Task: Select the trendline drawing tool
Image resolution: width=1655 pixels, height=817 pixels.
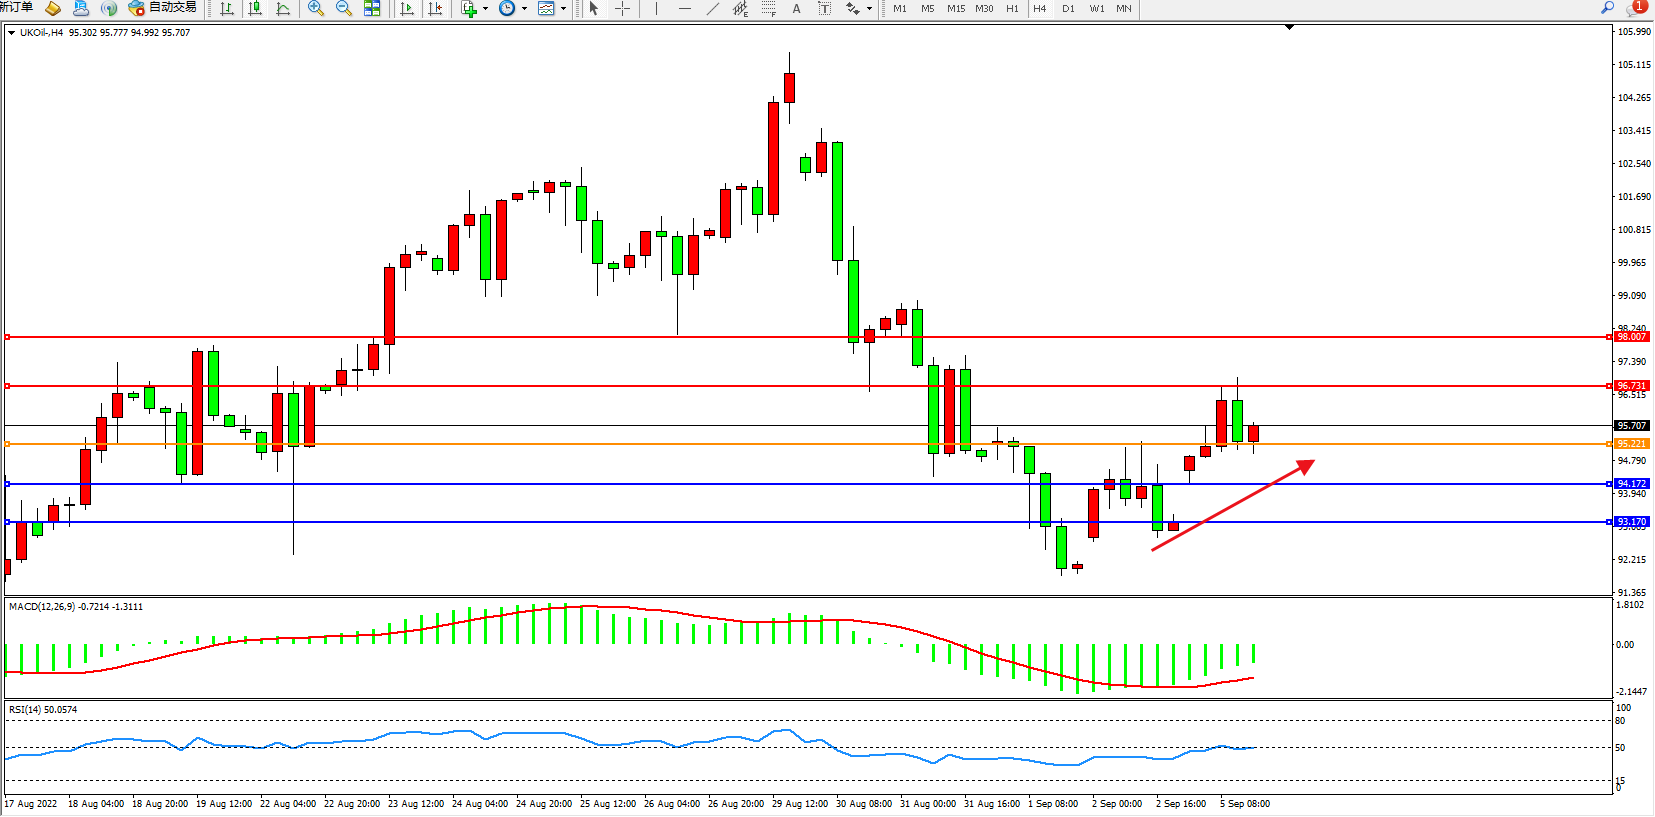Action: click(x=712, y=9)
